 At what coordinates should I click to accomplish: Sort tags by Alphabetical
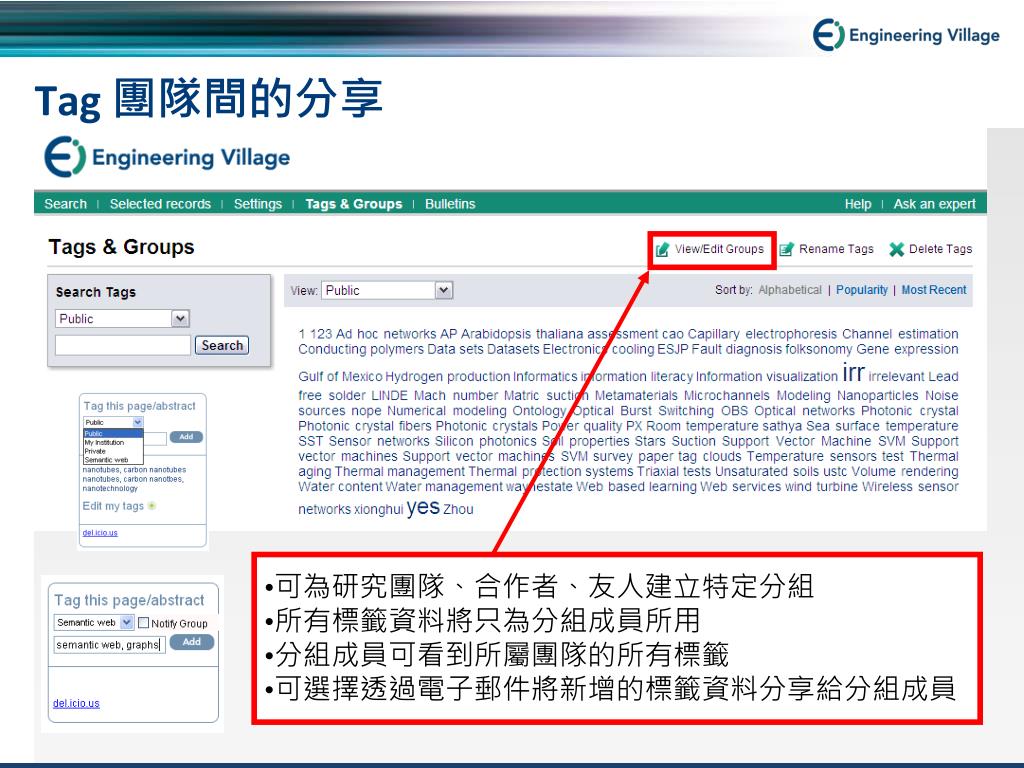pos(790,290)
